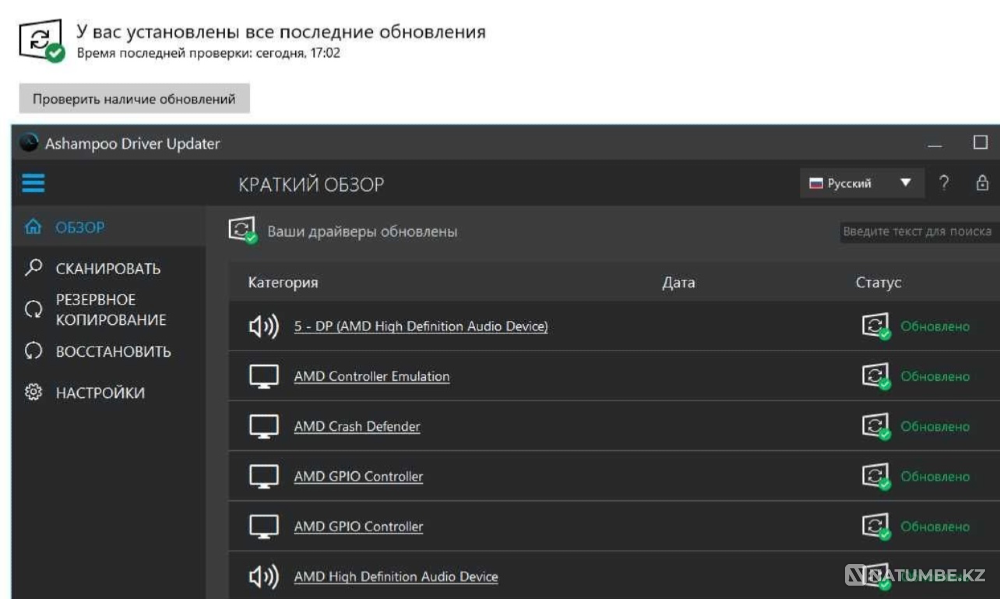
Task: Open the Русский language dropdown
Action: tap(864, 183)
